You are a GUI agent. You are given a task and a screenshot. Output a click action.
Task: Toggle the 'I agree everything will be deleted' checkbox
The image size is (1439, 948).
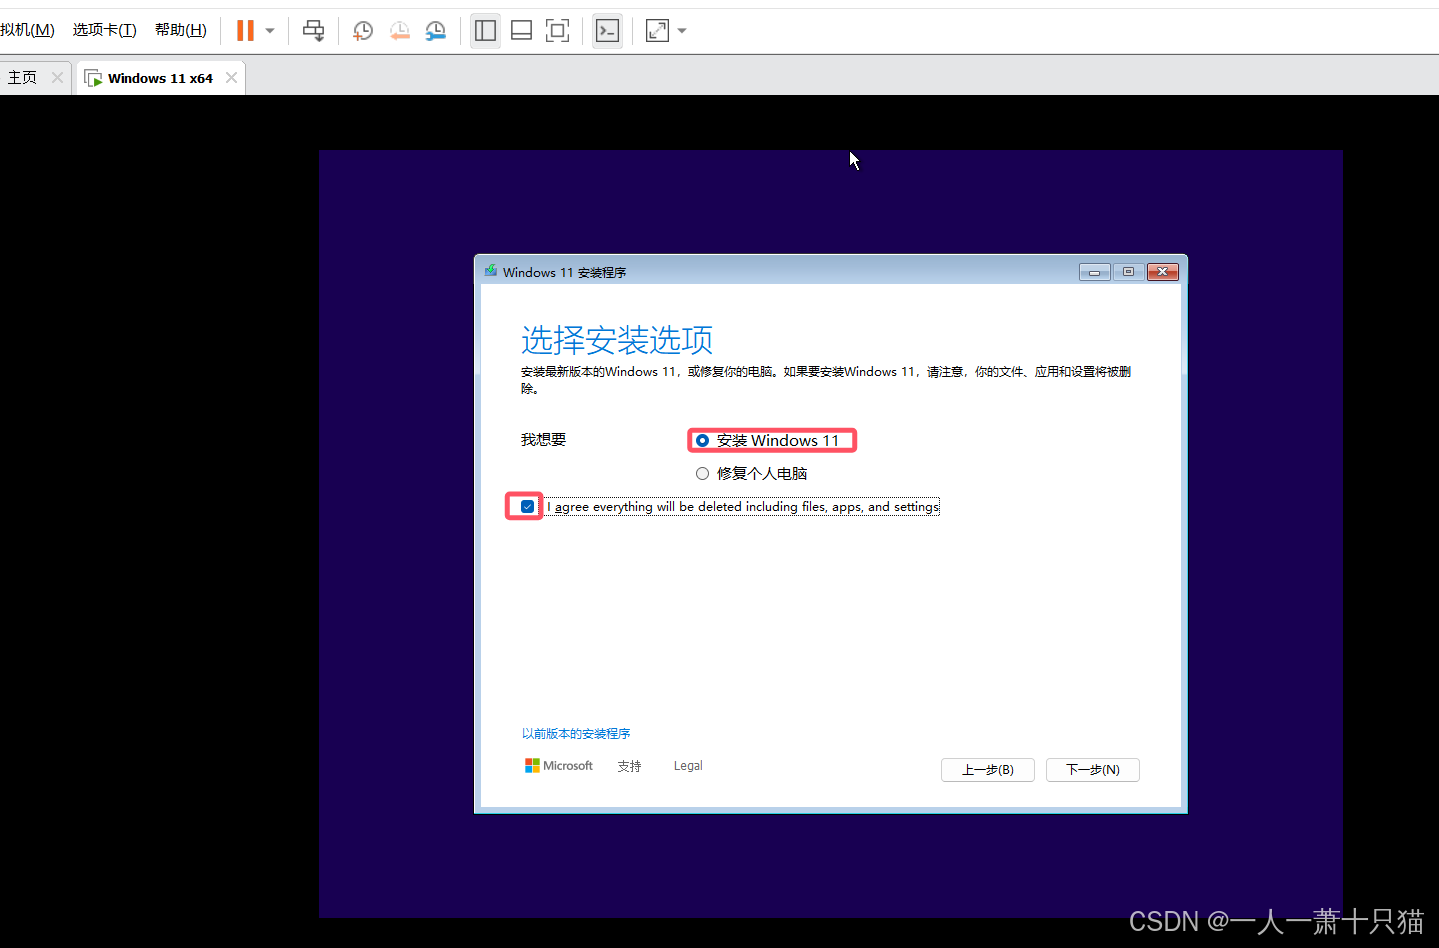pos(528,507)
